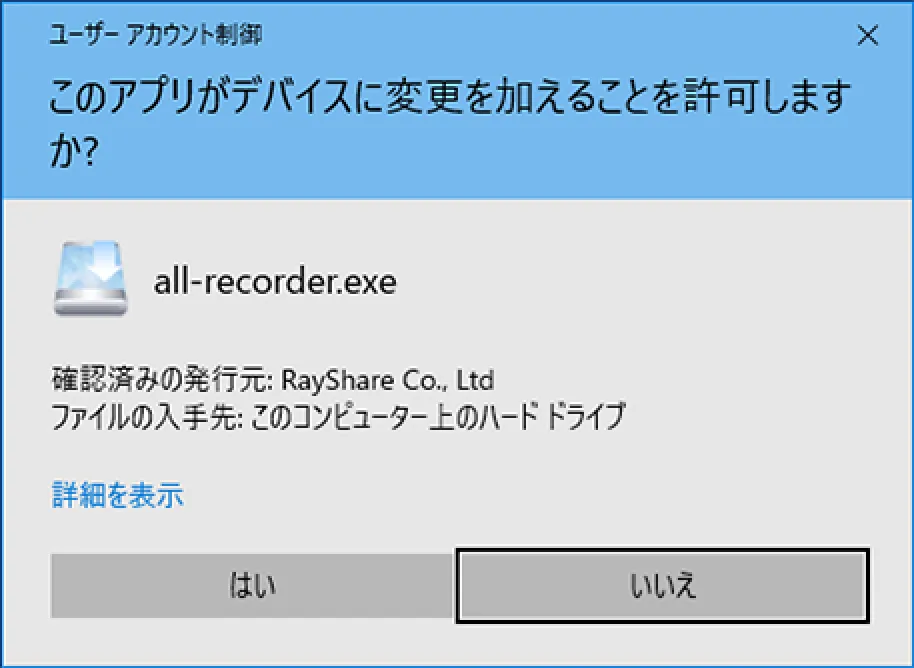Click the Ltd text in publisher line
The image size is (914, 668).
click(x=474, y=381)
